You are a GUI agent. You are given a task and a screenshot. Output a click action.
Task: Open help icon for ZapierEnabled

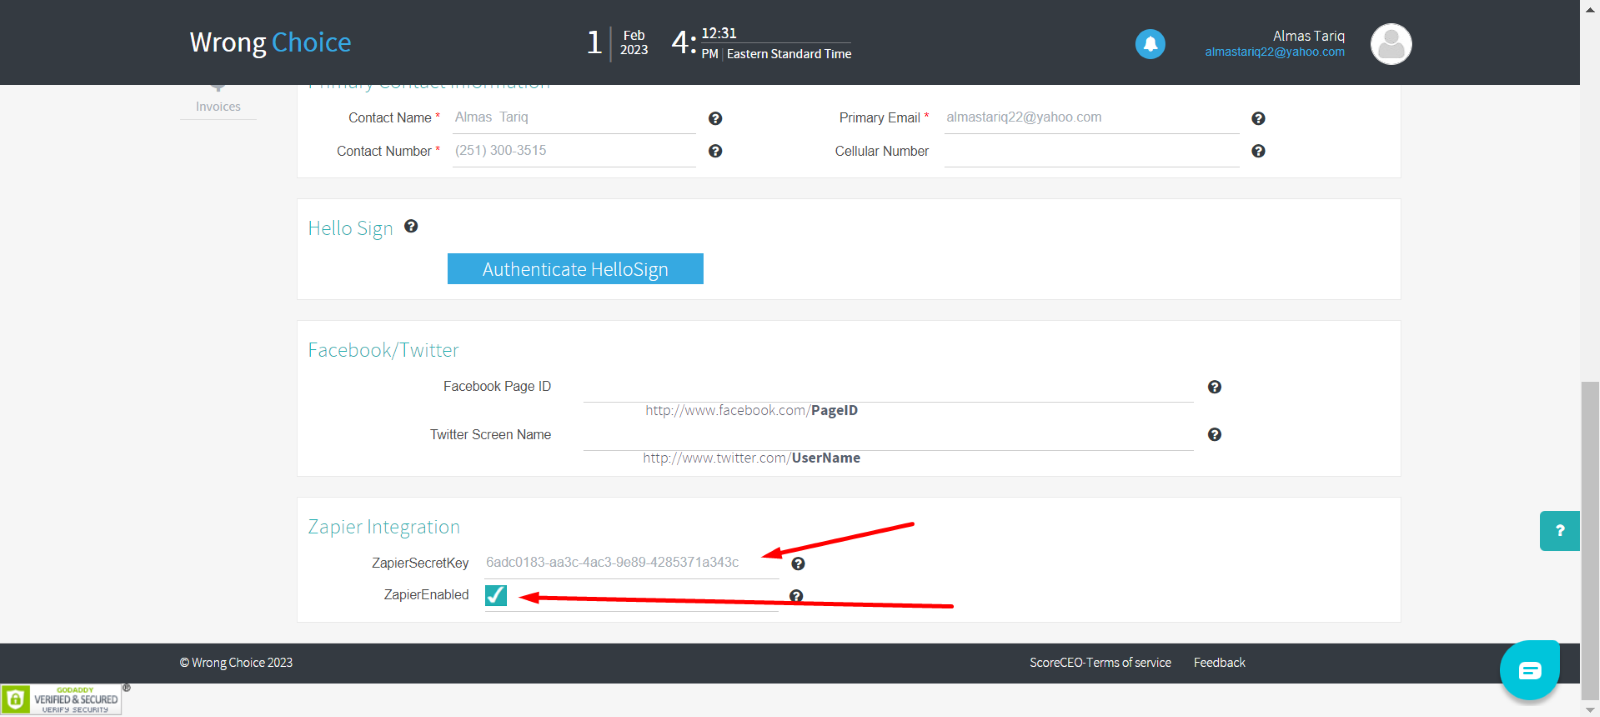pyautogui.click(x=796, y=596)
